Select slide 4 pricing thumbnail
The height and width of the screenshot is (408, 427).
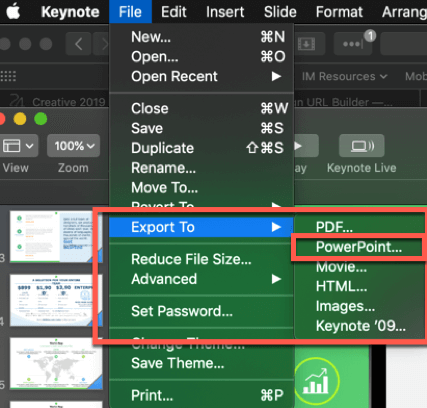tap(55, 300)
